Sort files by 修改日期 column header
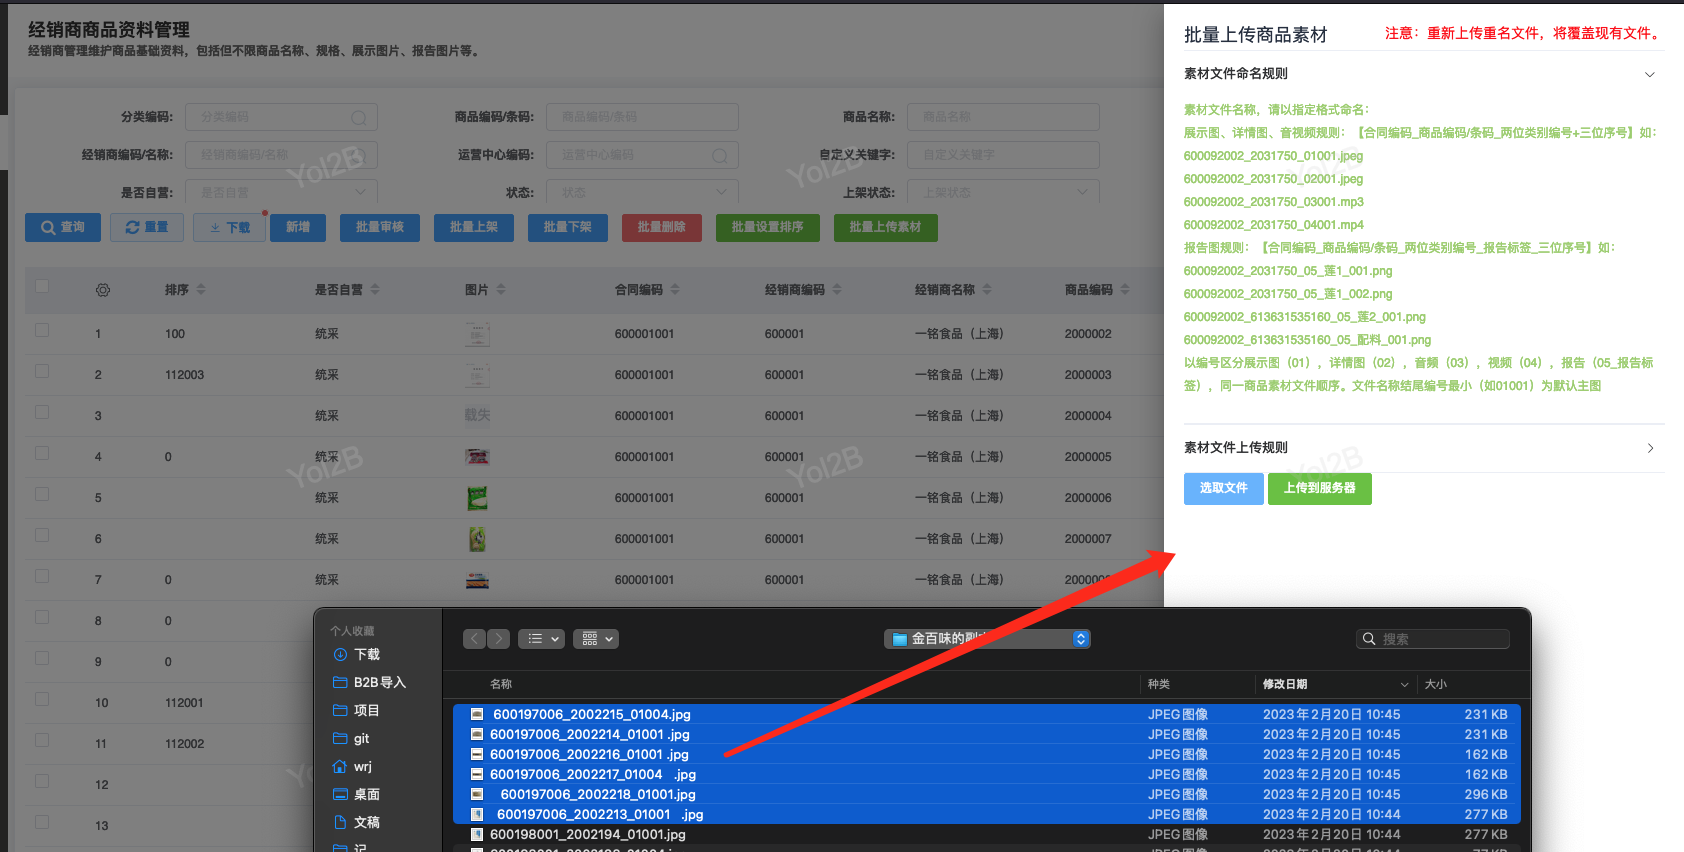 pos(1335,684)
